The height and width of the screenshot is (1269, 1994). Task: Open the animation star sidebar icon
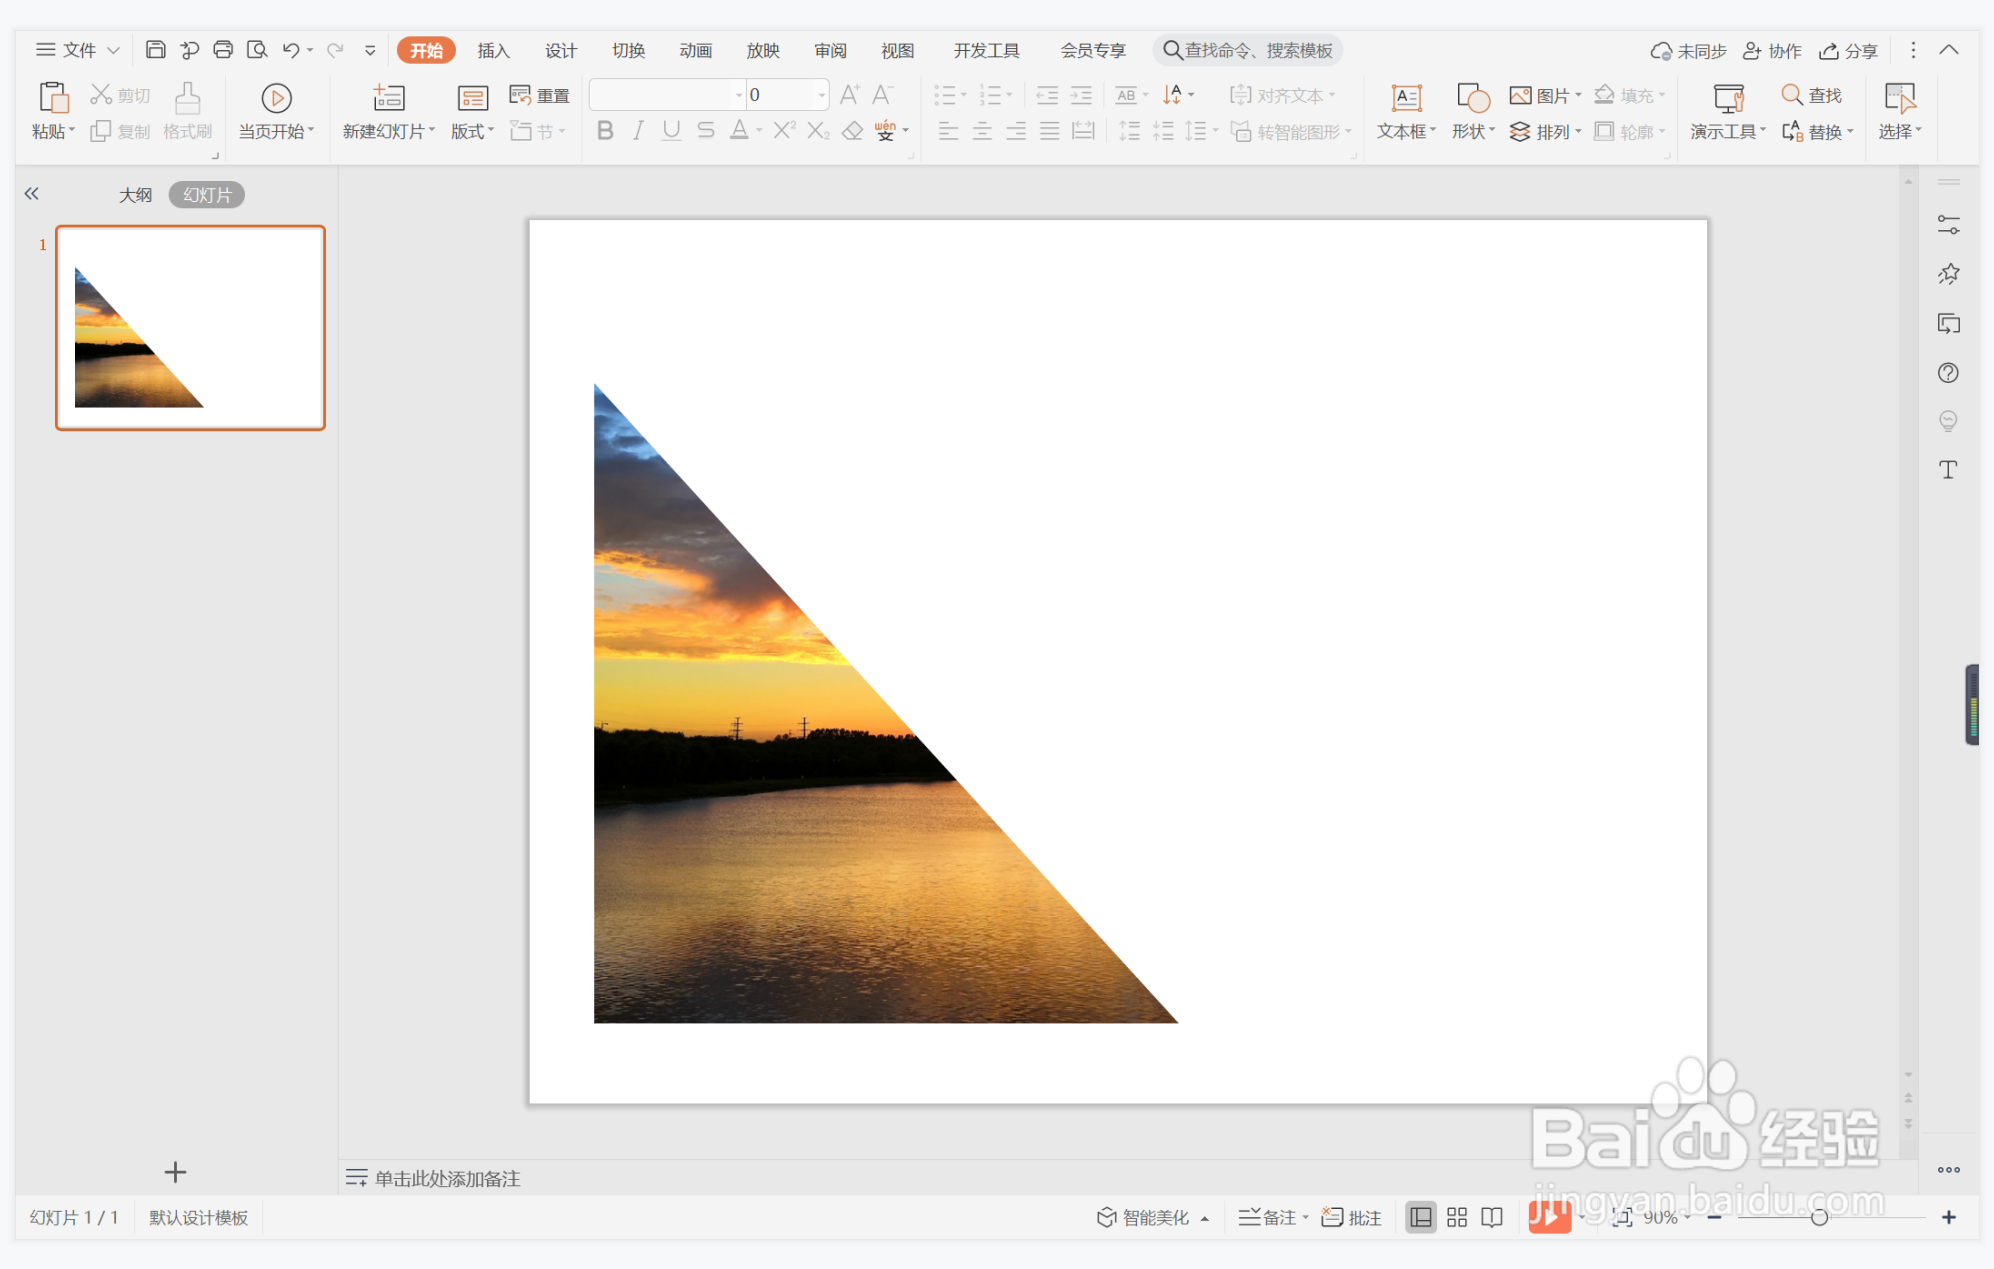1948,274
